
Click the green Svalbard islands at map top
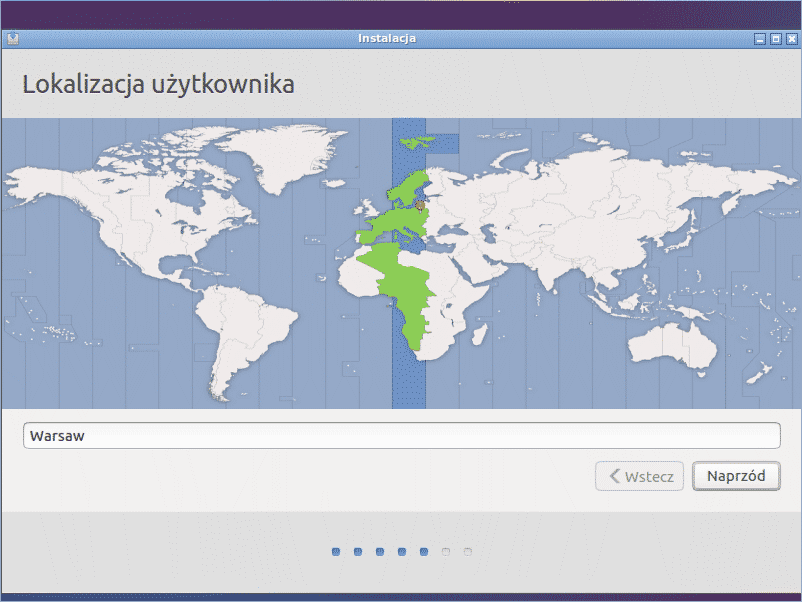(x=422, y=141)
